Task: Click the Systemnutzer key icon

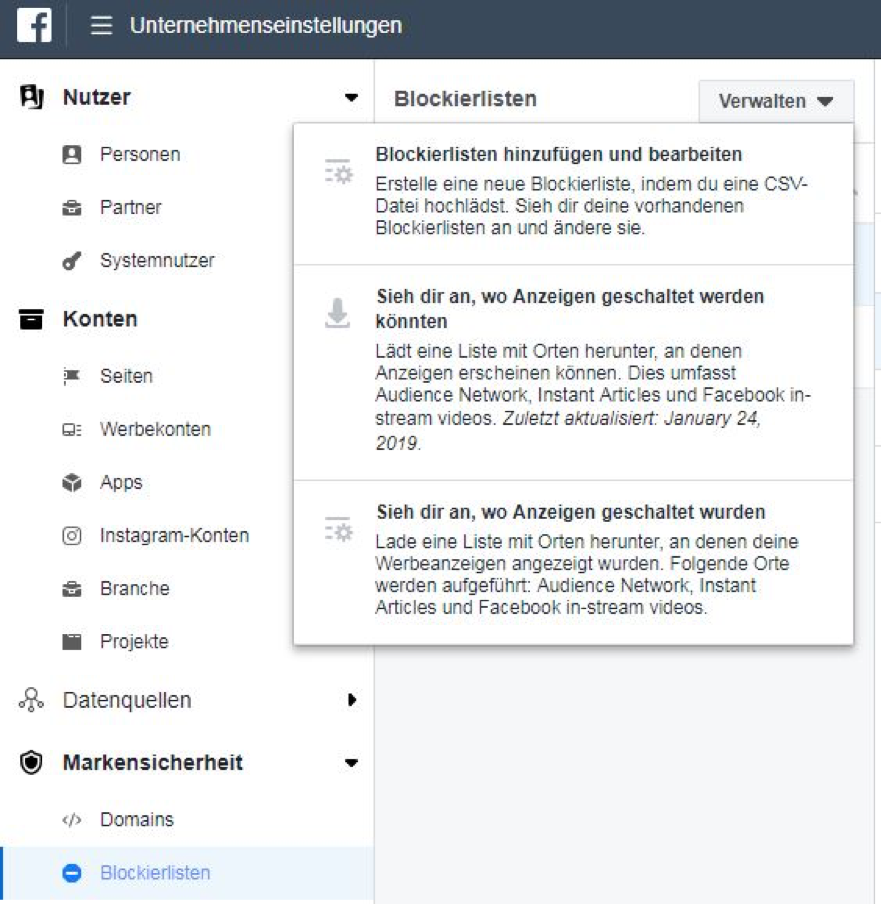Action: pos(71,261)
